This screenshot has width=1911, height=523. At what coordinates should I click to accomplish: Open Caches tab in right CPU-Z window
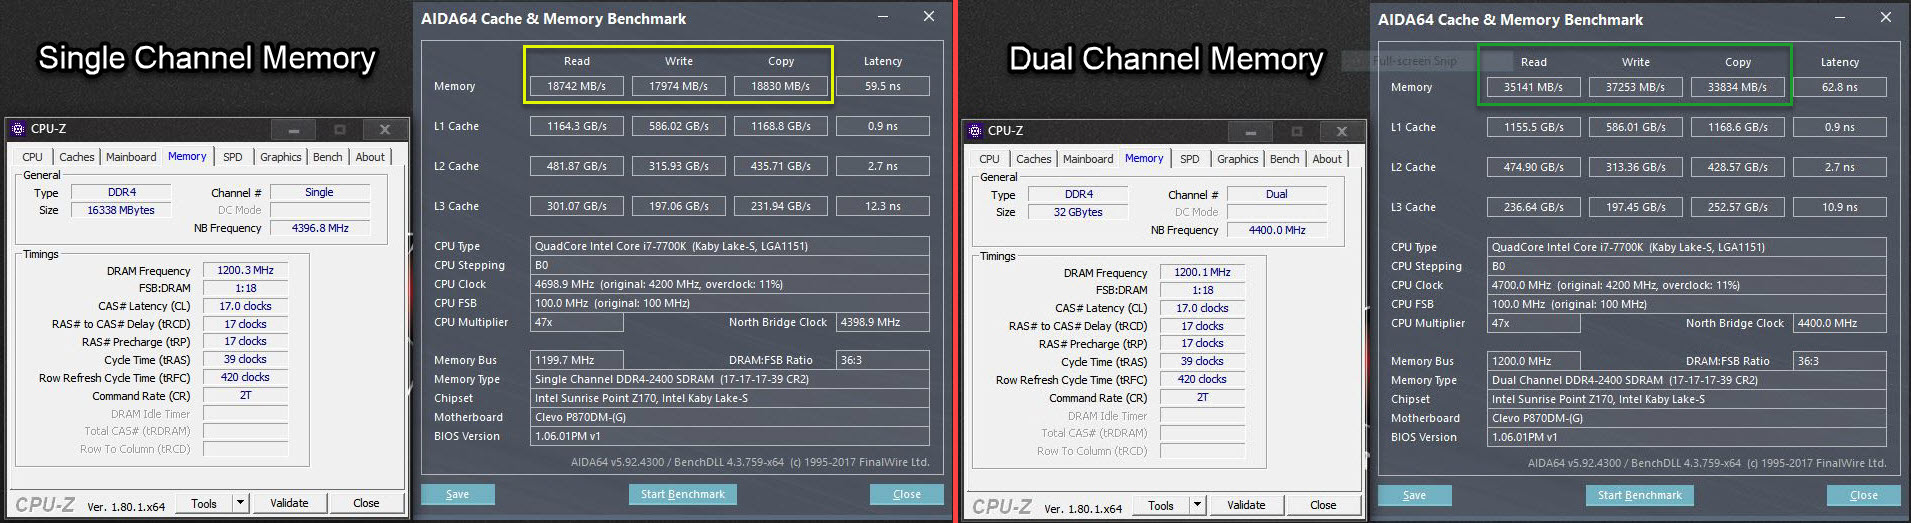[x=1034, y=159]
